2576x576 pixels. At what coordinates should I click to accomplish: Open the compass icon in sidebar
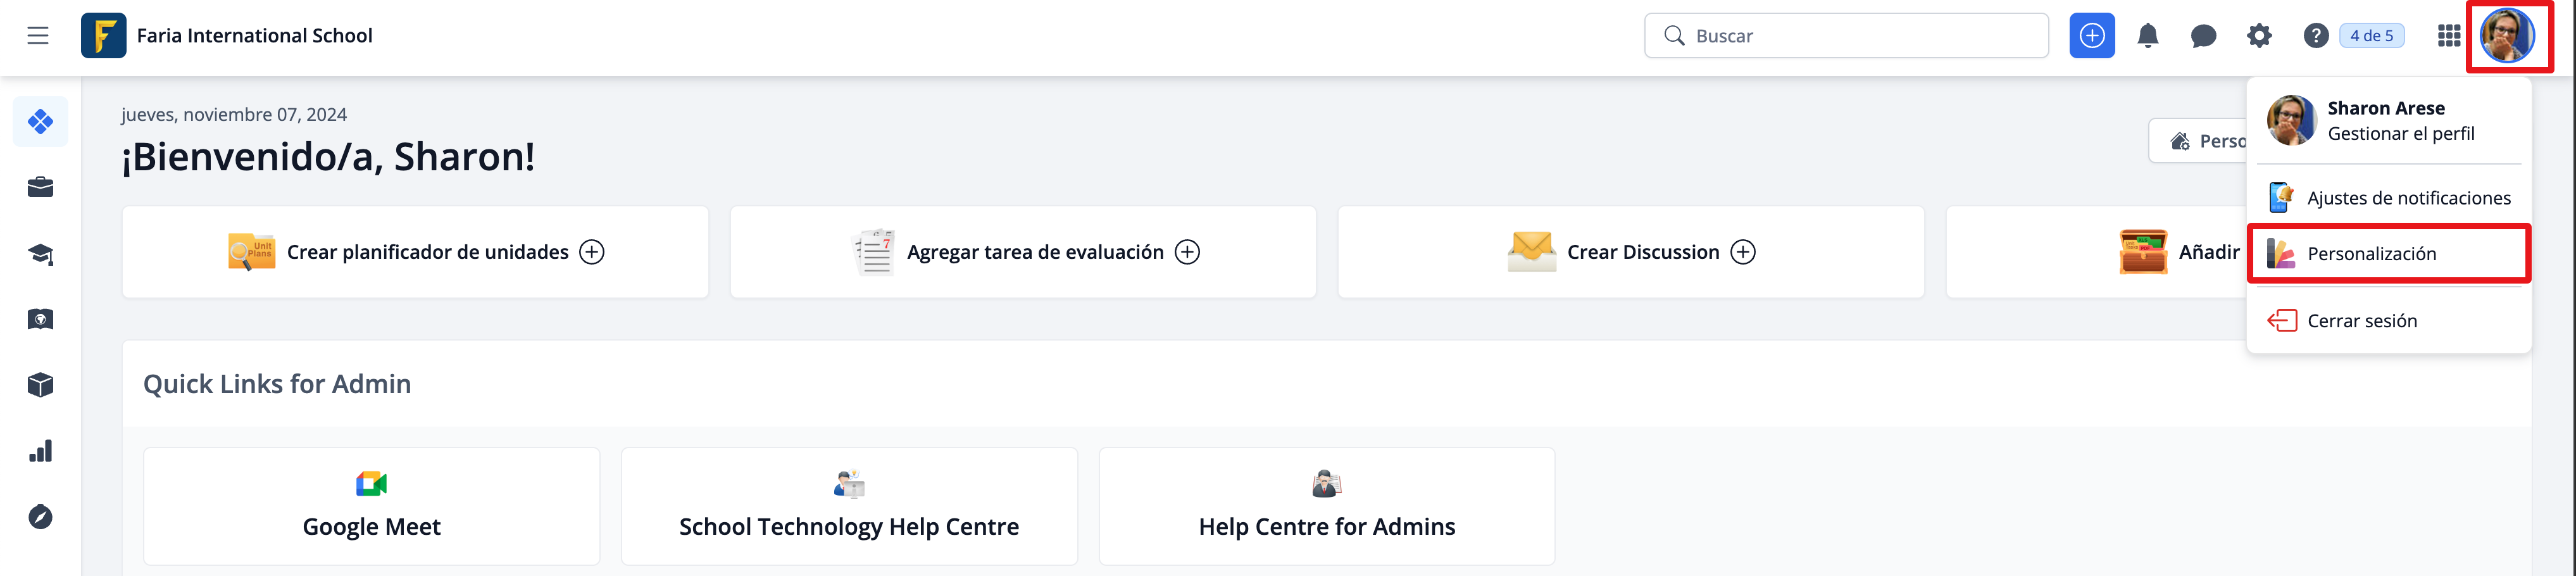point(40,517)
